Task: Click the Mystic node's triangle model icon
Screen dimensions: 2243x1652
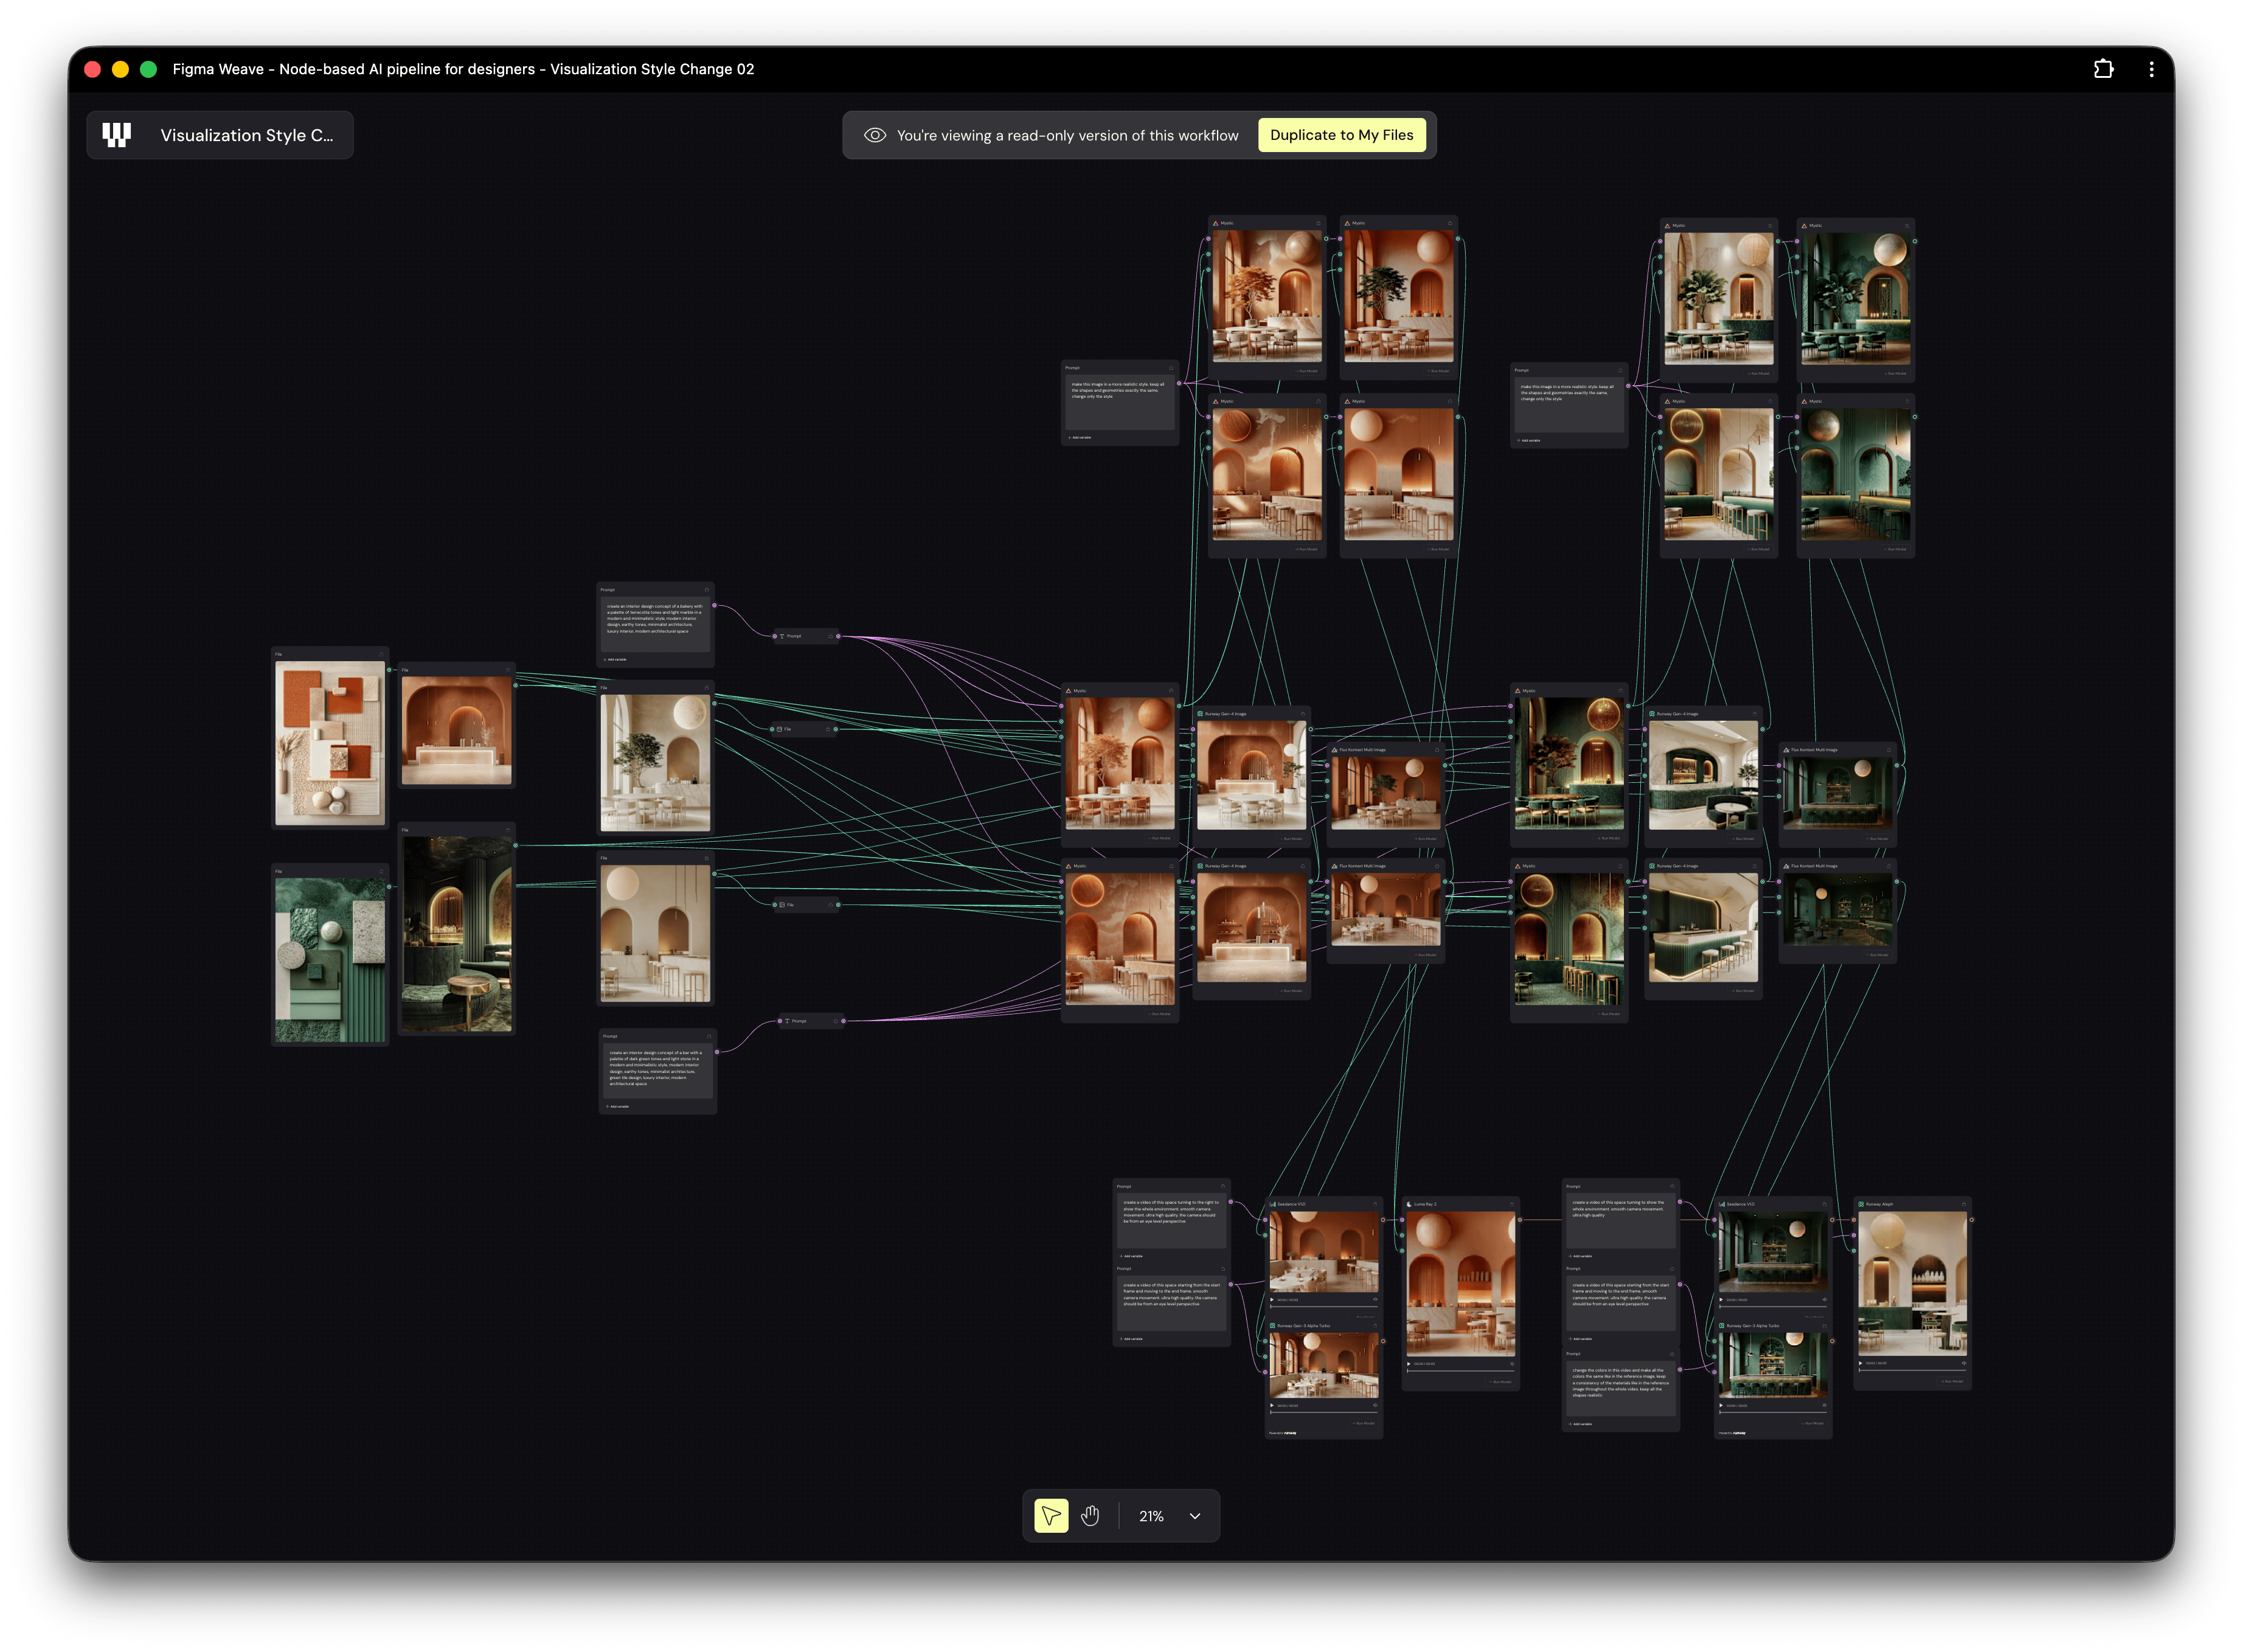Action: click(x=1069, y=691)
